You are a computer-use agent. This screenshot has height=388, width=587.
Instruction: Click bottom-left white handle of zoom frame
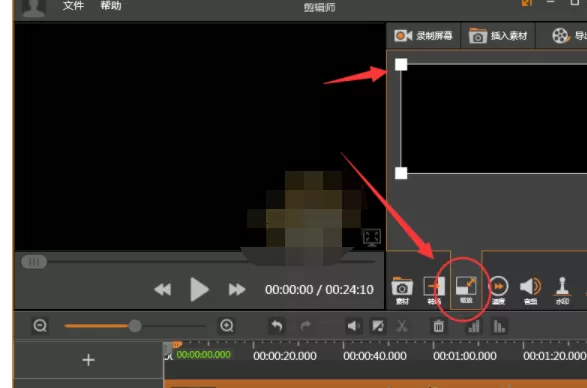[401, 173]
